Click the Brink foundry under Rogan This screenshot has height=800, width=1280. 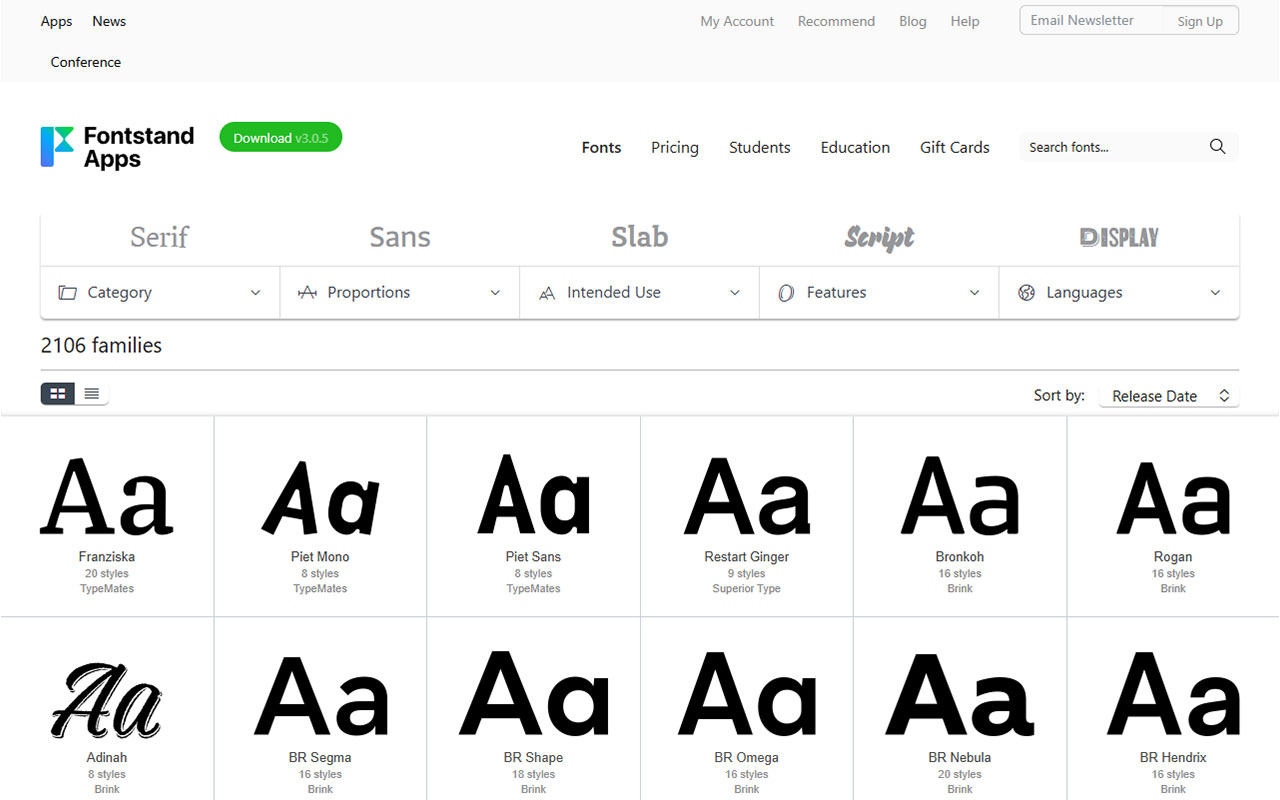pos(1173,589)
